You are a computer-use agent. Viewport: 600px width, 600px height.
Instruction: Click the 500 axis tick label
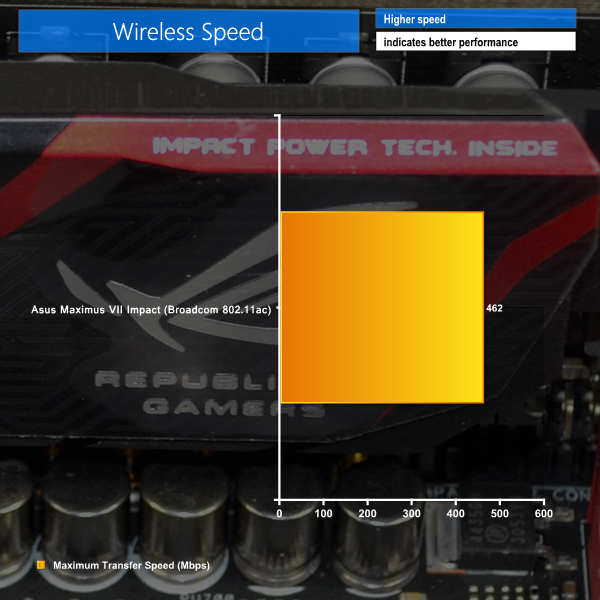tap(500, 514)
